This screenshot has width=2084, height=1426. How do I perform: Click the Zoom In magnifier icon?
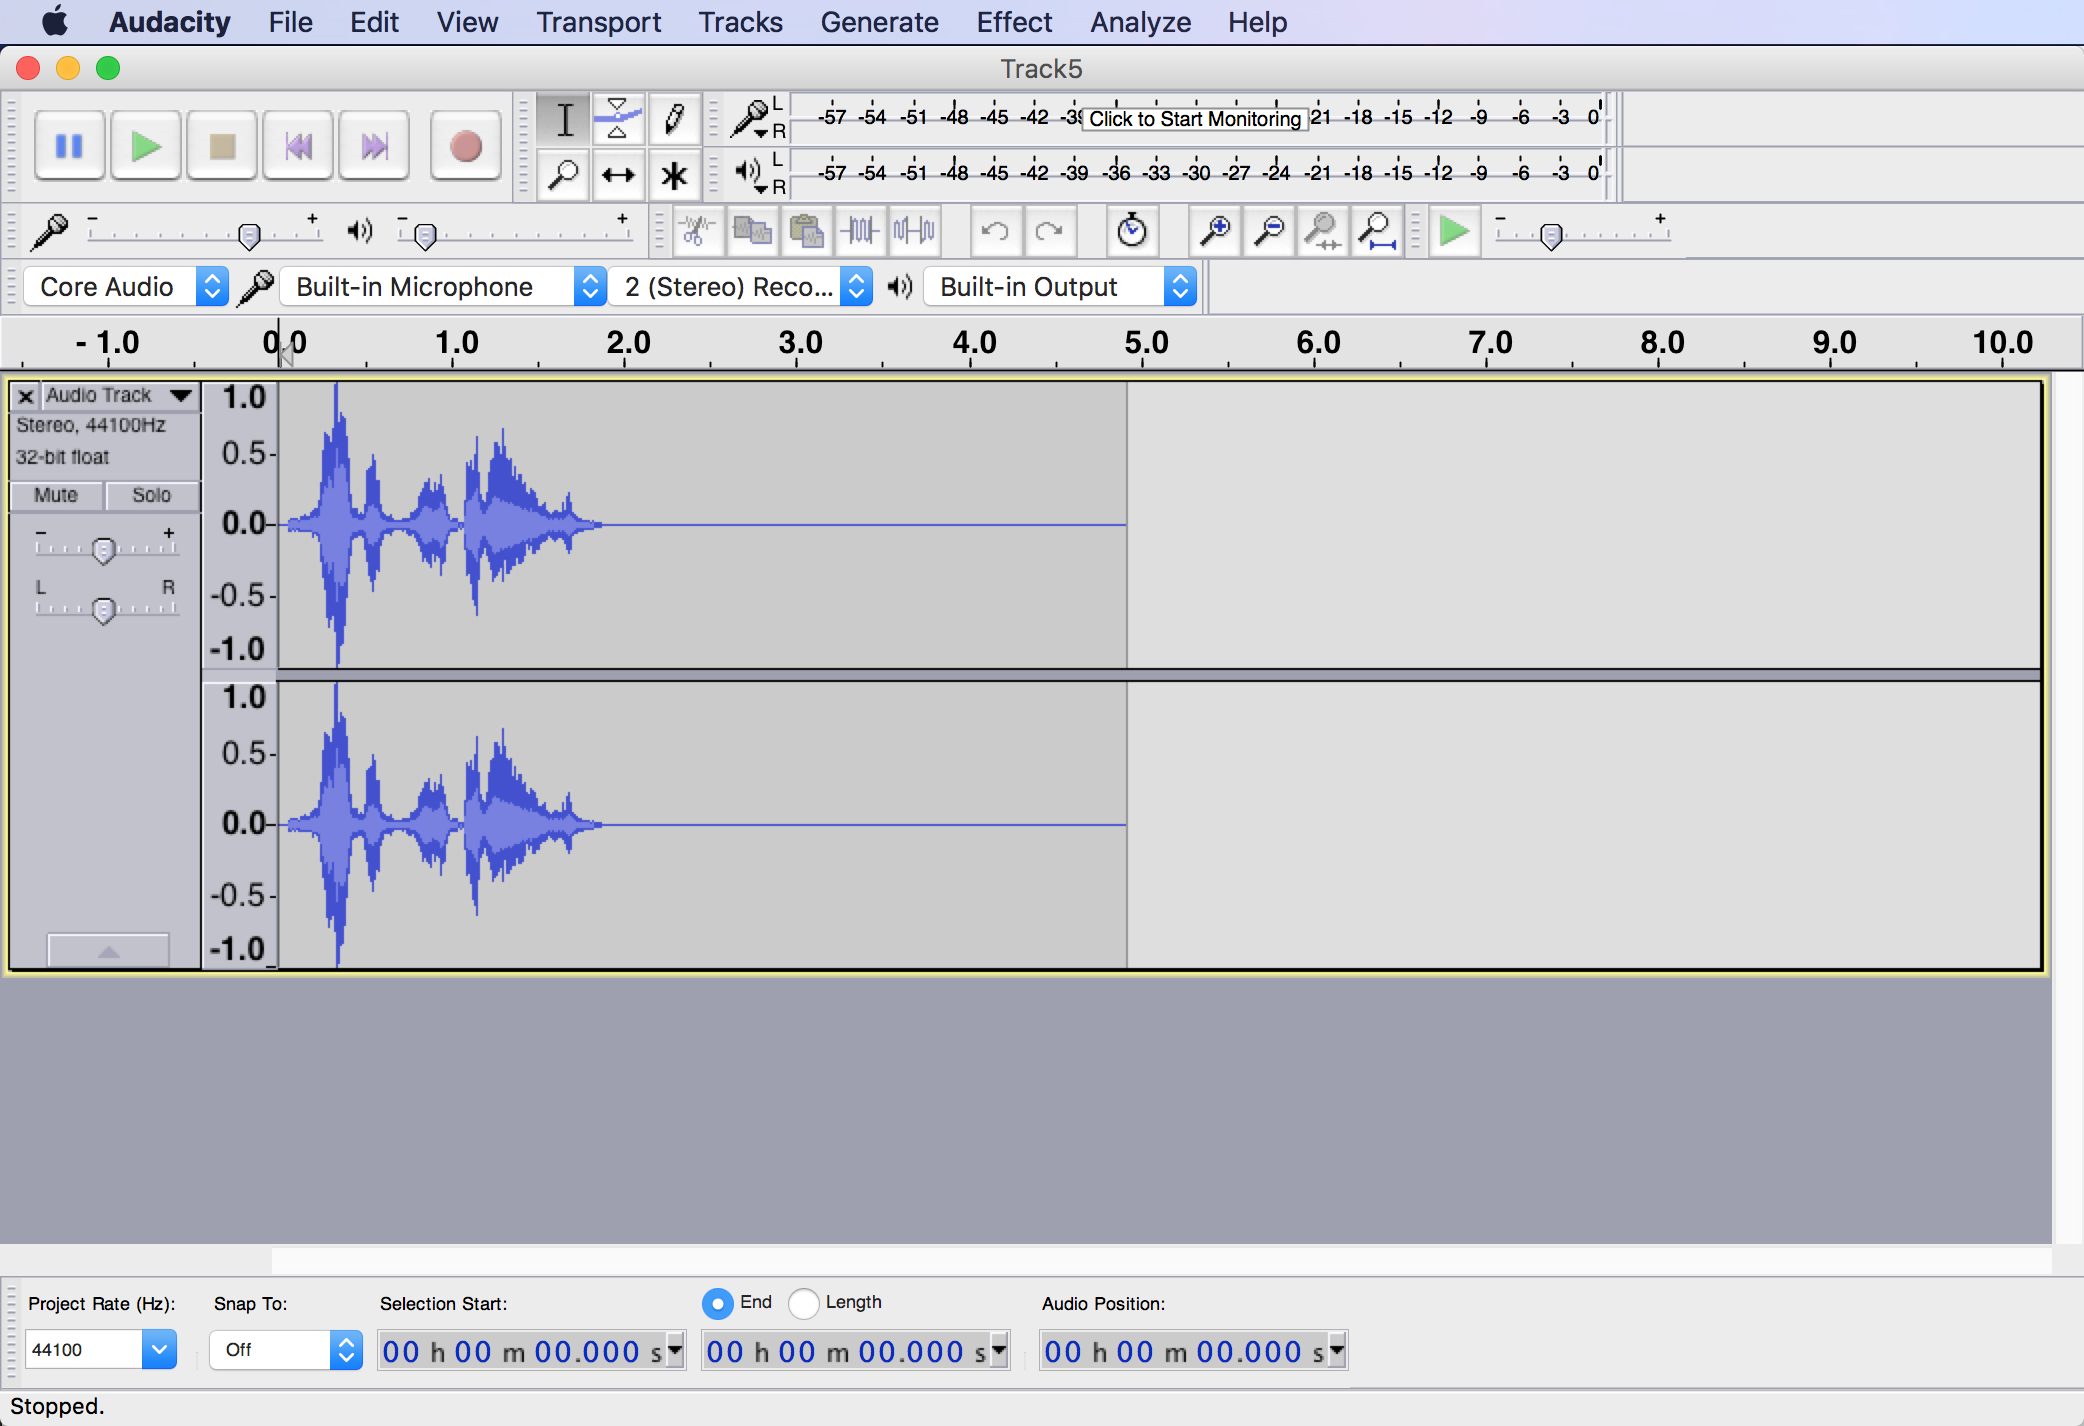tap(1215, 231)
